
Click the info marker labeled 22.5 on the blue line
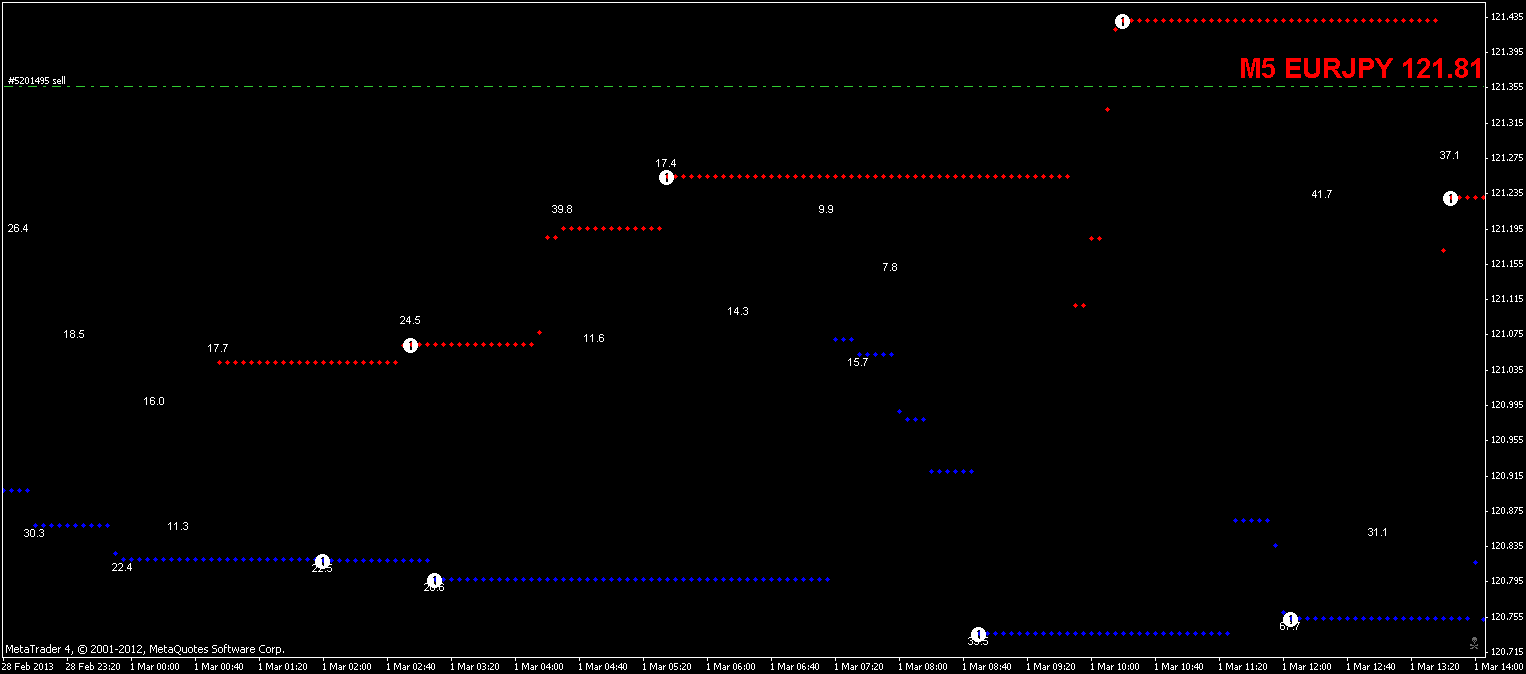click(322, 560)
